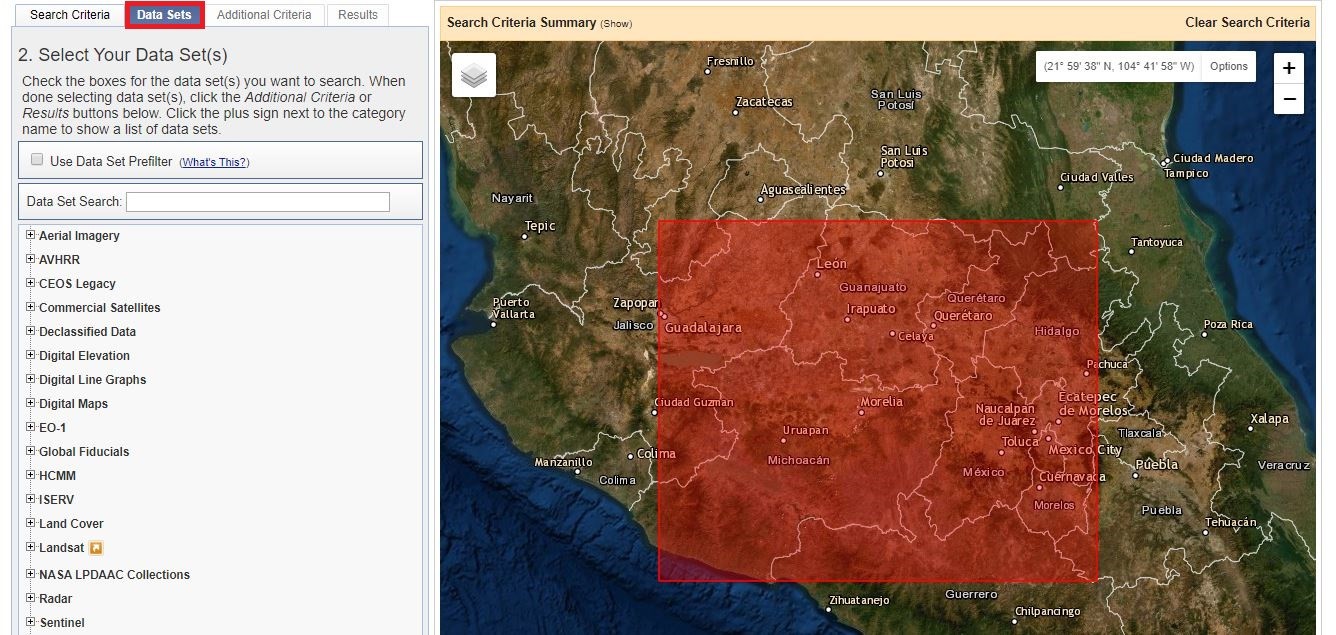
Task: Expand the Landsat category
Action: 31,548
